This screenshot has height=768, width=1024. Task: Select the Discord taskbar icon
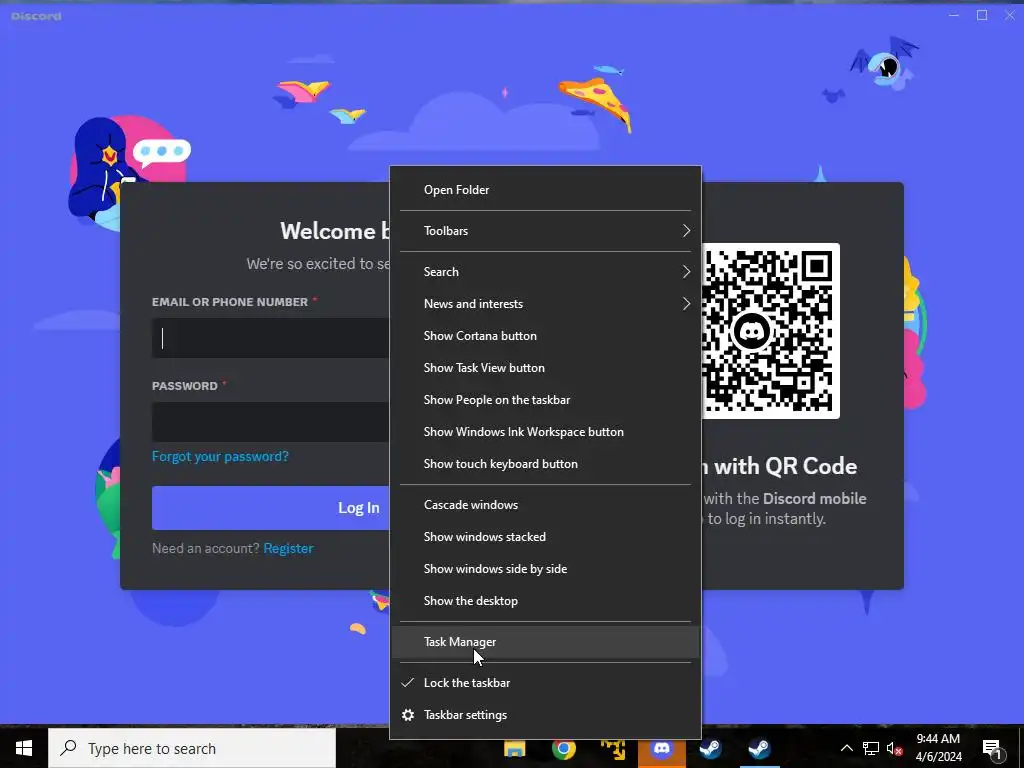point(662,748)
